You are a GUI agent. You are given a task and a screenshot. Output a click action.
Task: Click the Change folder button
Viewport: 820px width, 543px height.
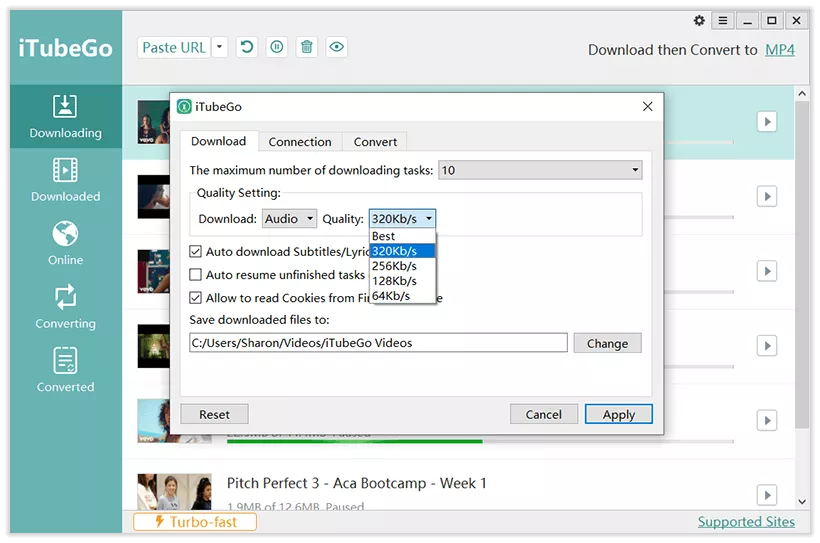pos(607,343)
